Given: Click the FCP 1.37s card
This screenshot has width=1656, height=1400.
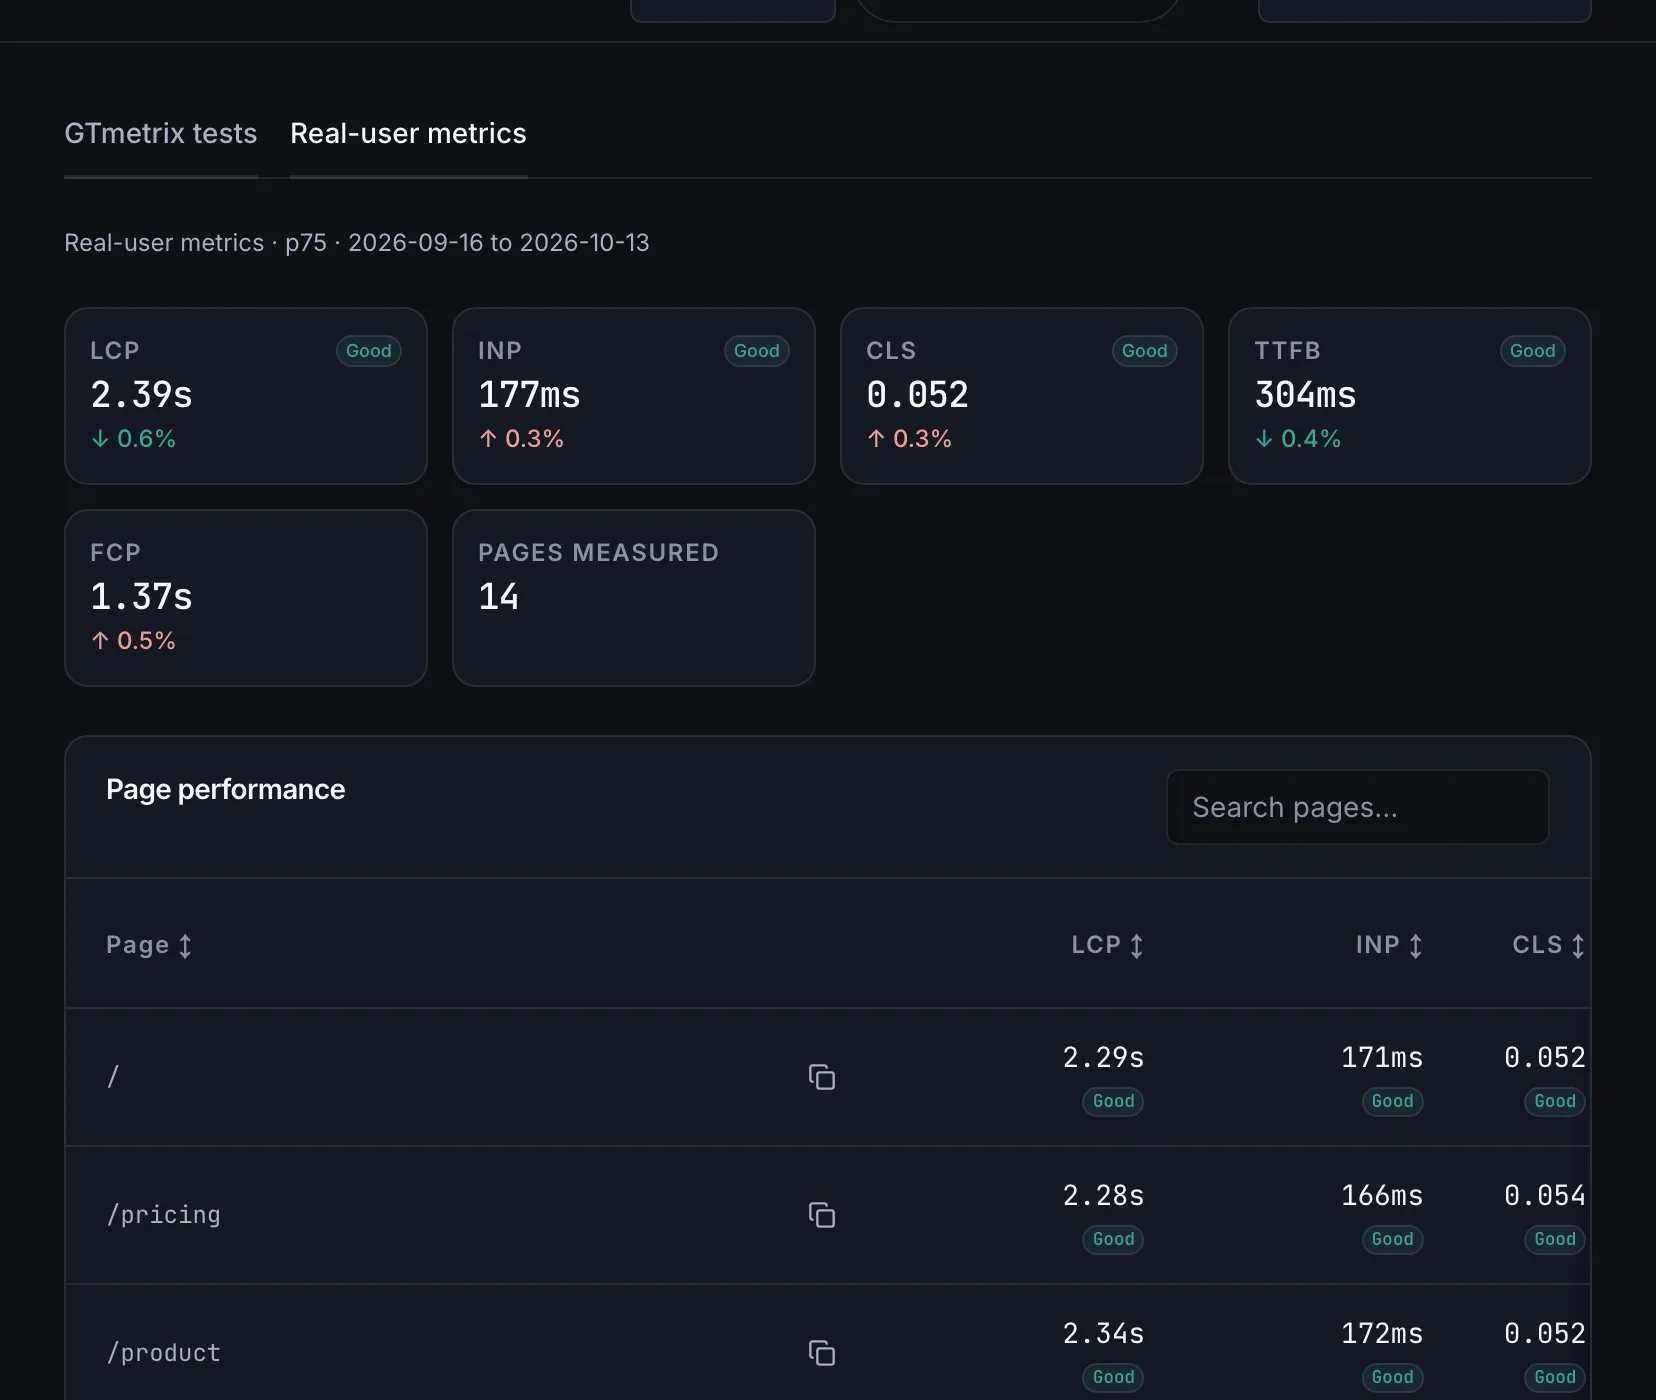Looking at the screenshot, I should (x=246, y=598).
